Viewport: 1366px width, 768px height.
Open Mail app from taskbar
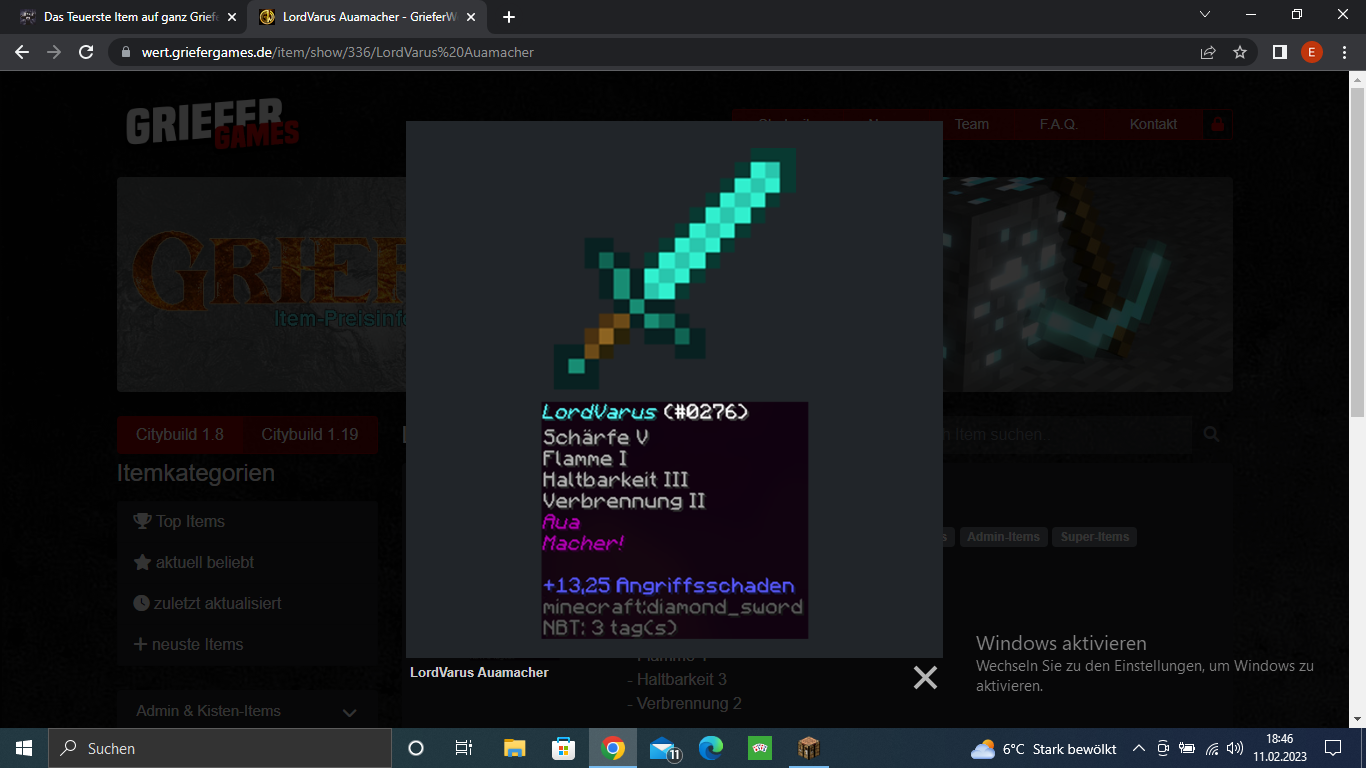[663, 748]
